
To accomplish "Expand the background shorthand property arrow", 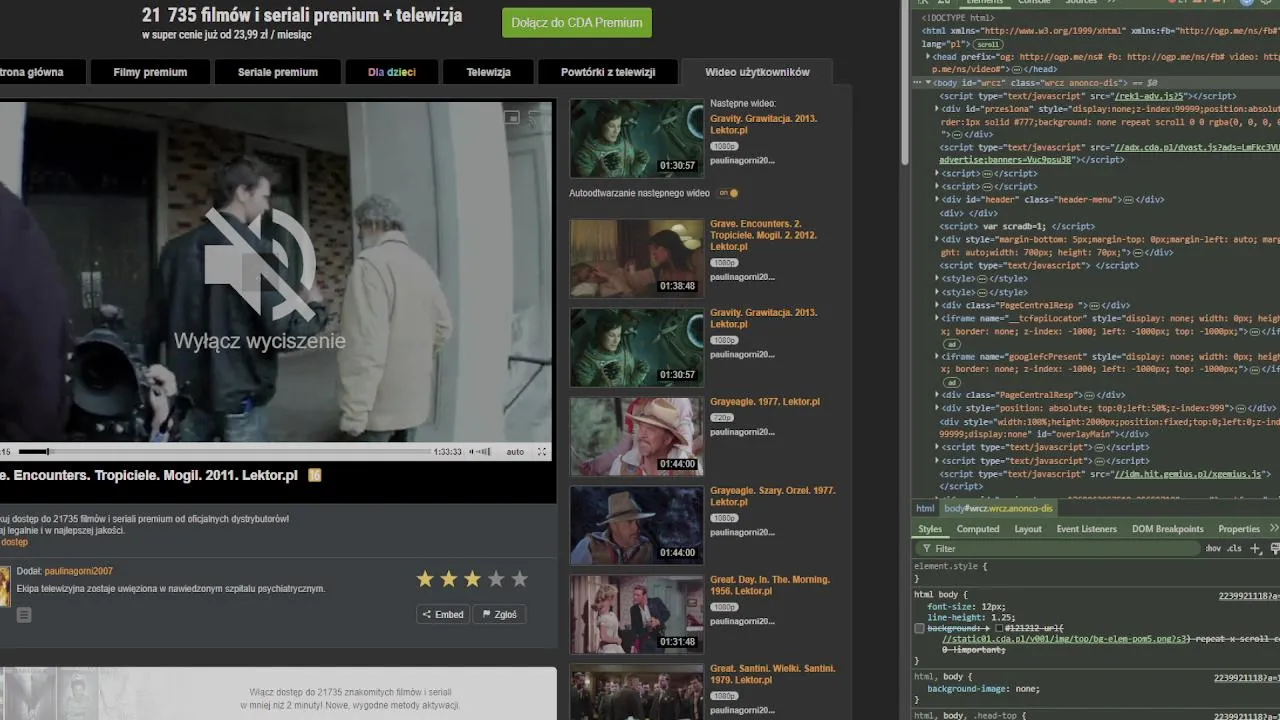I will point(988,628).
